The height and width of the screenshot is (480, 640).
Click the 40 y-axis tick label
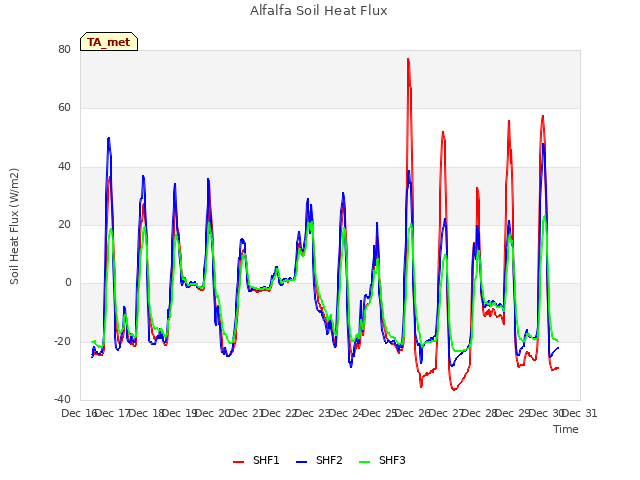[64, 166]
